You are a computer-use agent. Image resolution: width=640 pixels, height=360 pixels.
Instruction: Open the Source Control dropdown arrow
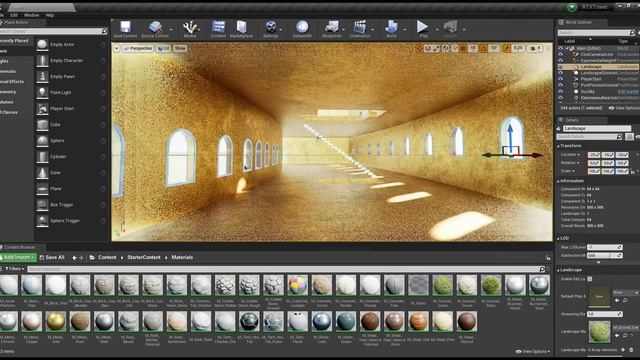pyautogui.click(x=171, y=29)
